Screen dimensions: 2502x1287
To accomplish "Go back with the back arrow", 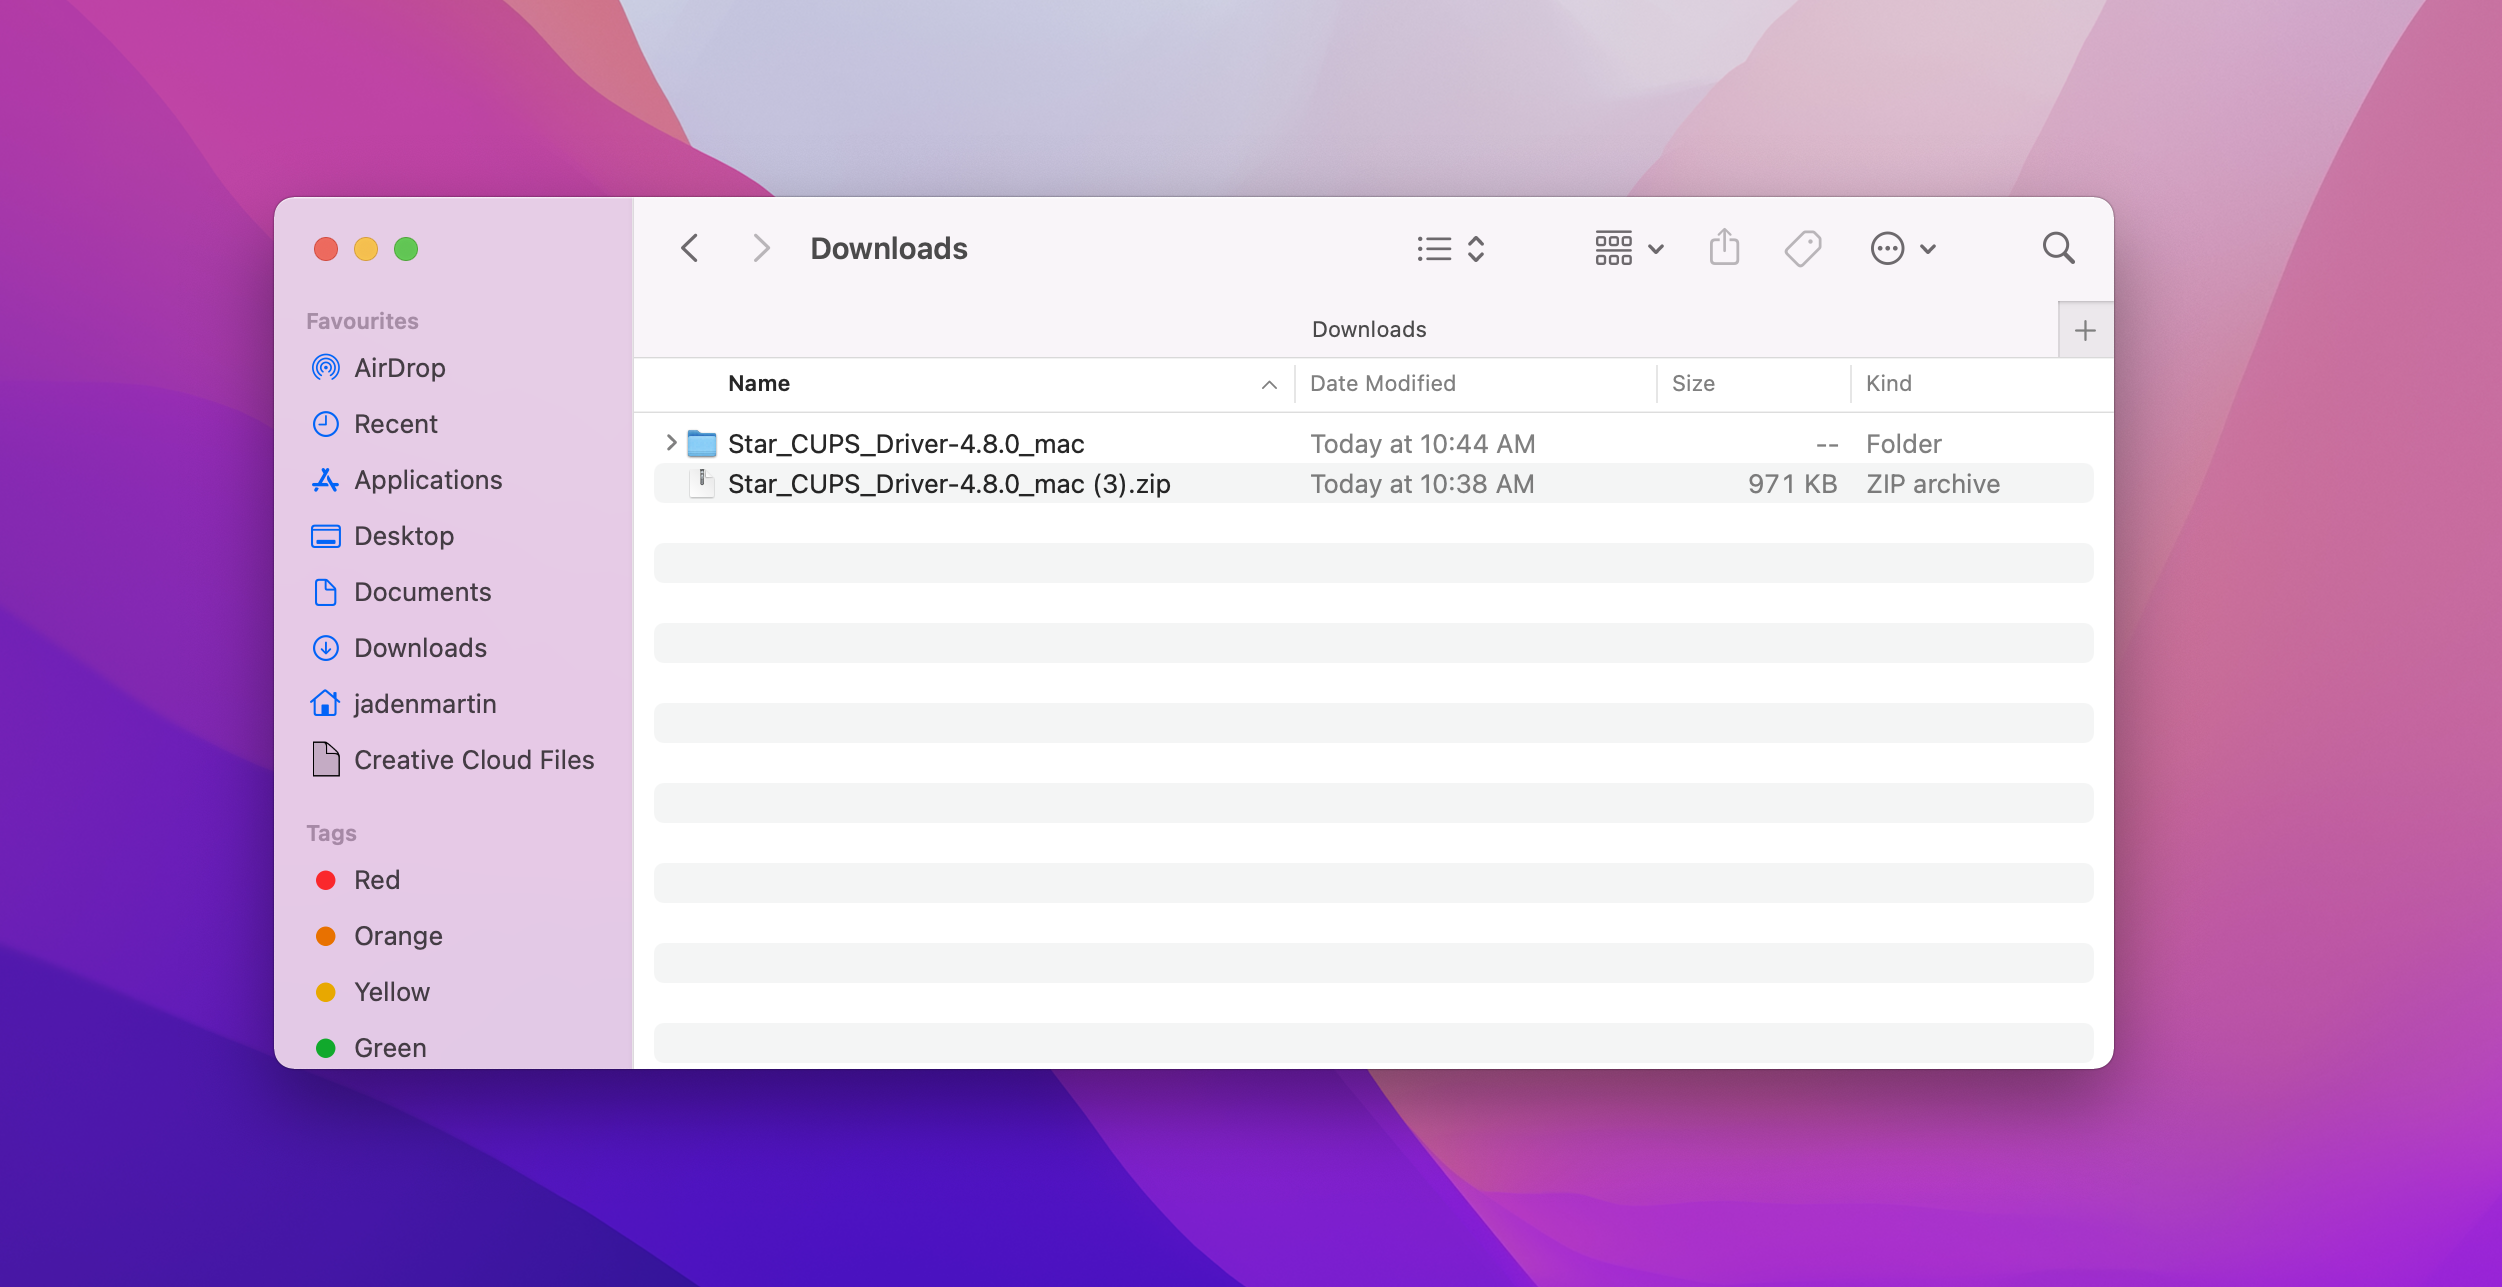I will 690,248.
